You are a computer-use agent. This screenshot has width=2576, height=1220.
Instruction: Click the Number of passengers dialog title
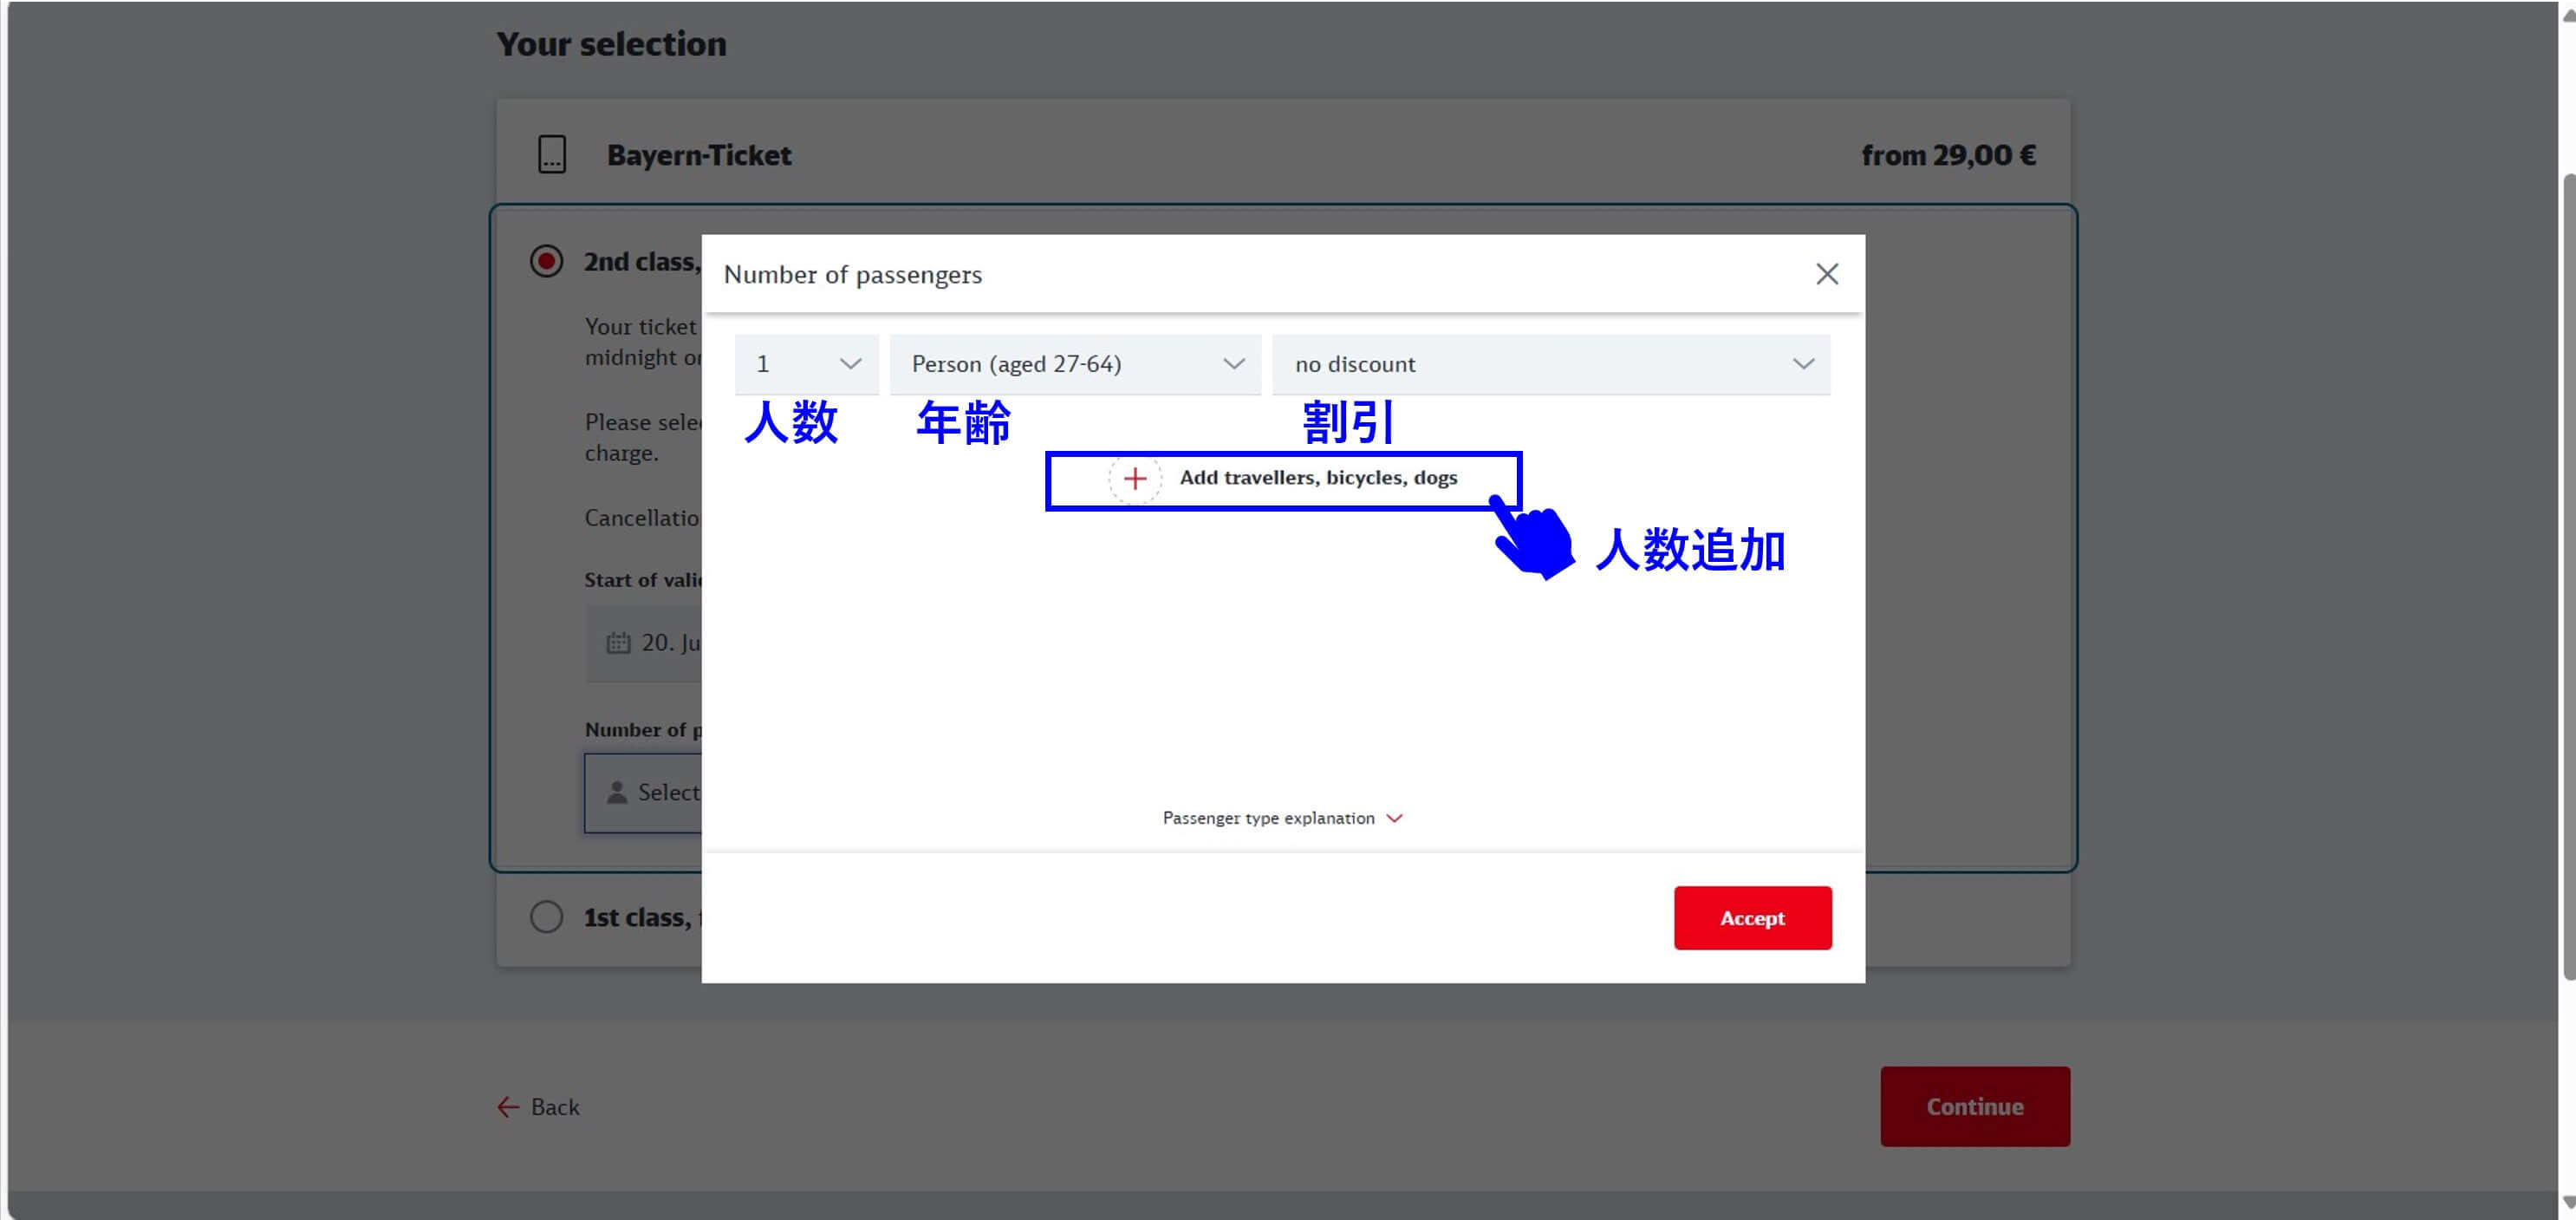tap(853, 275)
